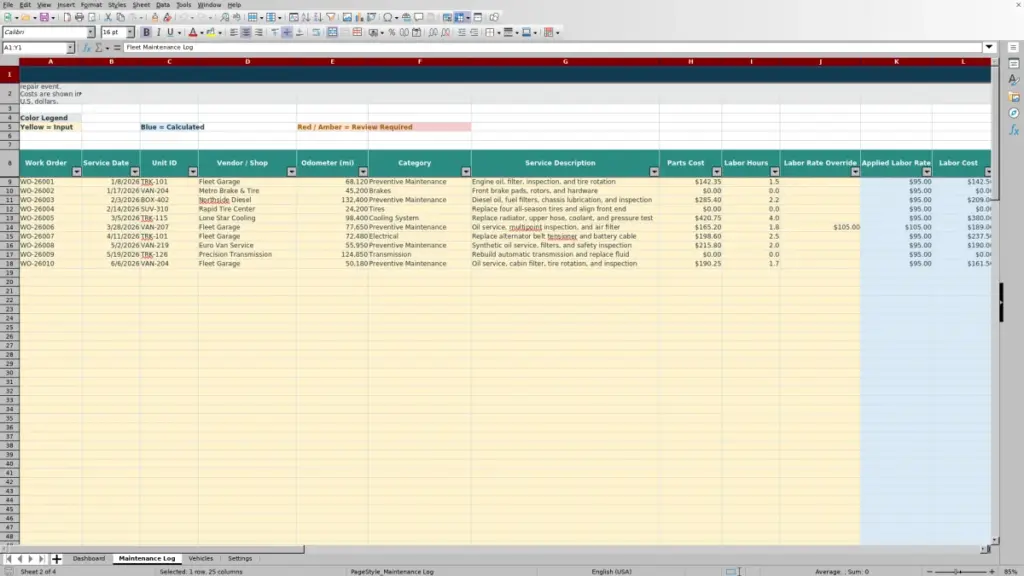Screen dimensions: 1024x576
Task: Open the Category filter dropdown
Action: click(466, 172)
